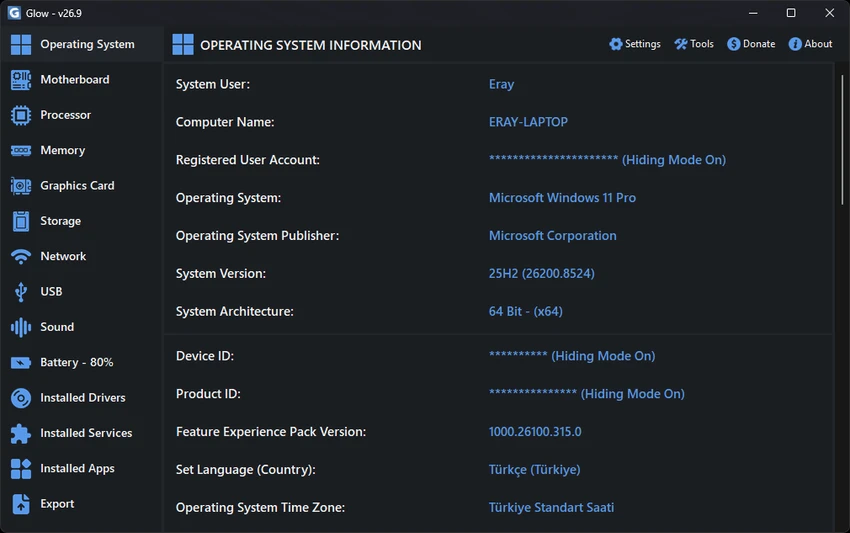This screenshot has height=533, width=850.
Task: Open the Graphics Card icon
Action: (21, 186)
